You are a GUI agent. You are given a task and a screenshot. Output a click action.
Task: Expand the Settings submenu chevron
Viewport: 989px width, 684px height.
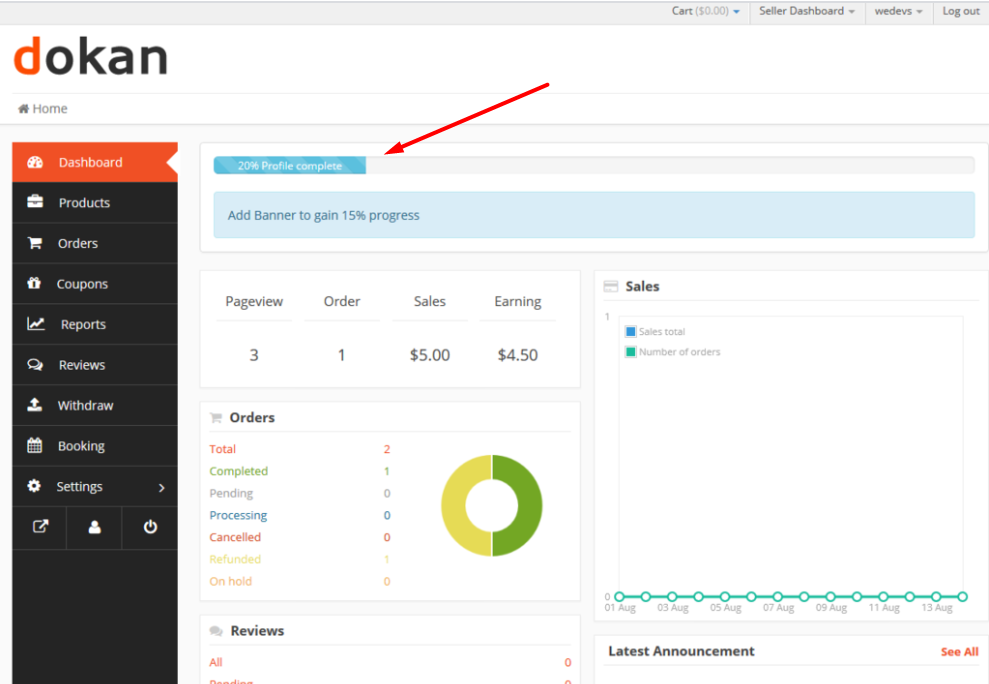(x=161, y=487)
